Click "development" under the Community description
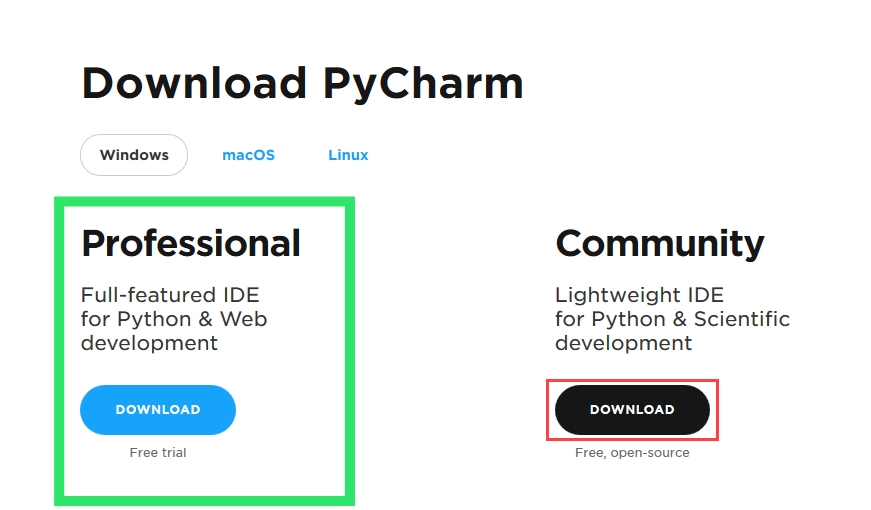The image size is (871, 510). [x=623, y=343]
